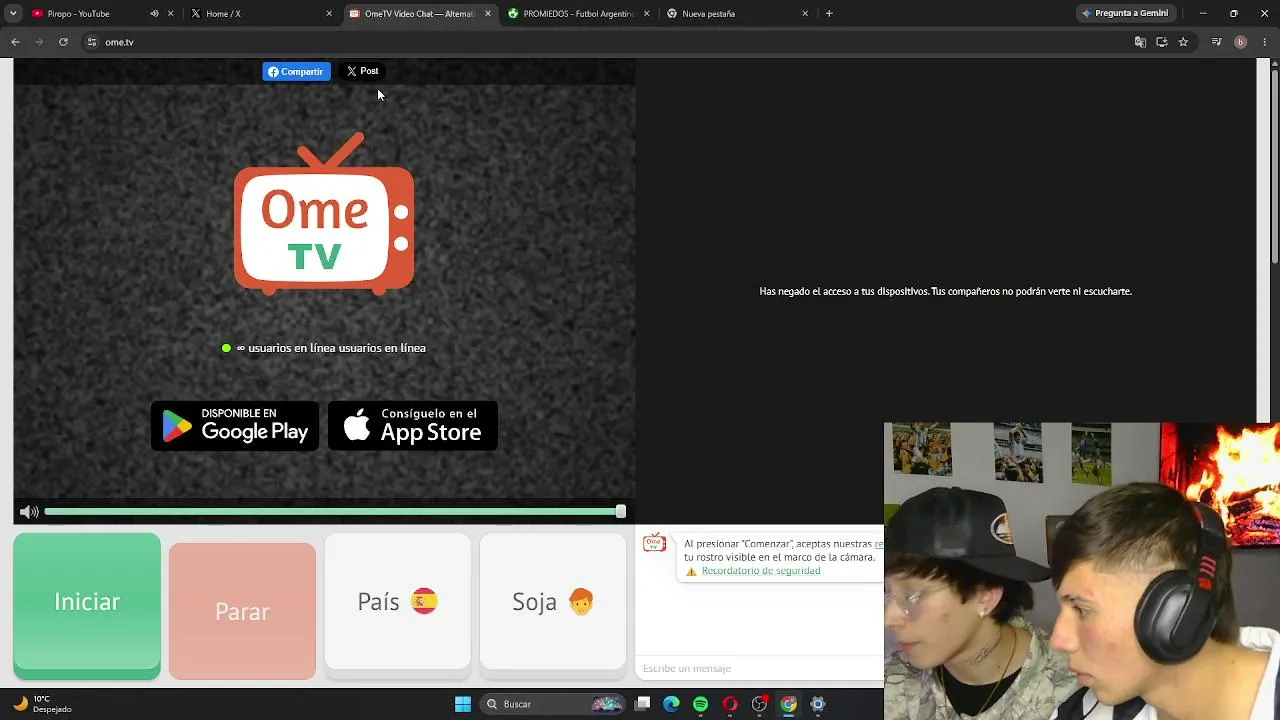Click the 'usuarios en línea' status text
Screen dimensions: 1280x720
(x=330, y=348)
